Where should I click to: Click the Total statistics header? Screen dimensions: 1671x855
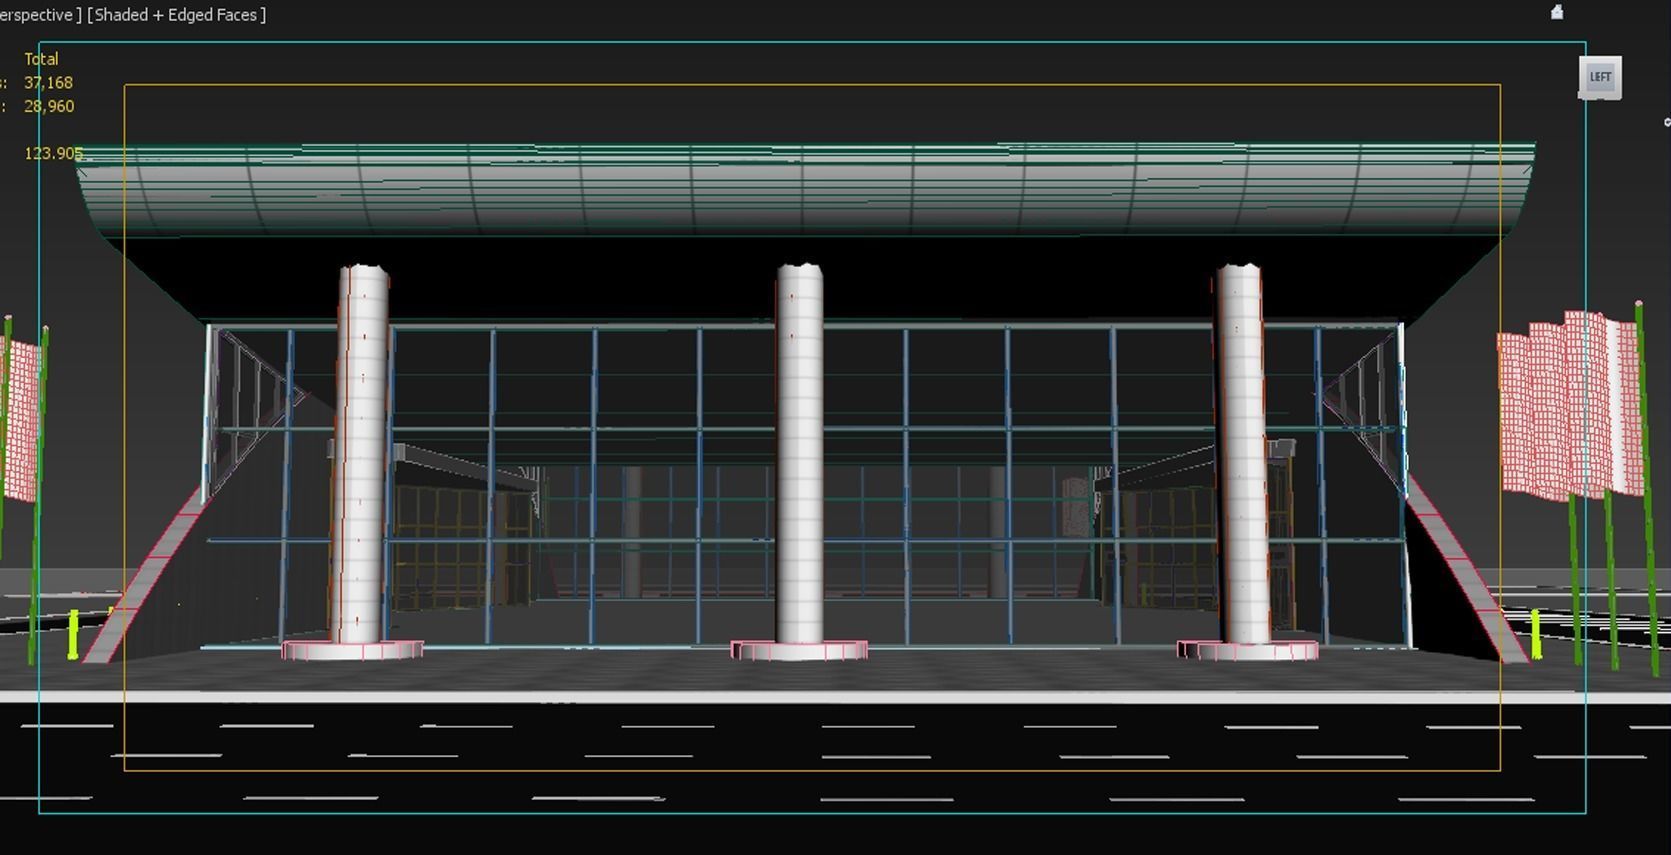point(41,59)
